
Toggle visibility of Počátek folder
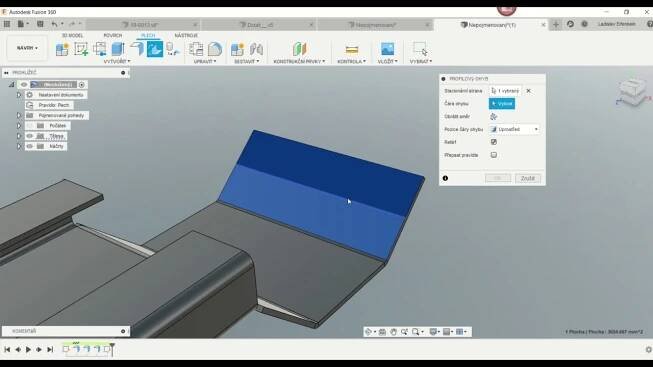point(30,125)
